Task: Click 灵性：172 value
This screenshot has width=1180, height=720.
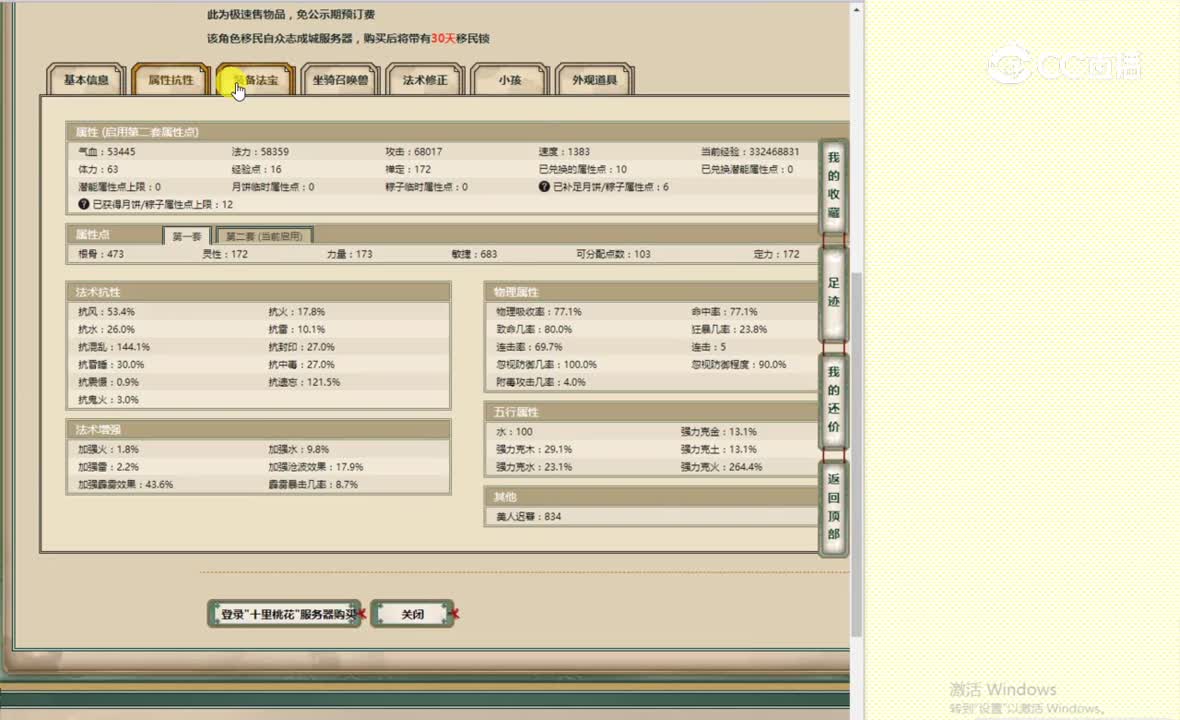Action: pos(225,254)
